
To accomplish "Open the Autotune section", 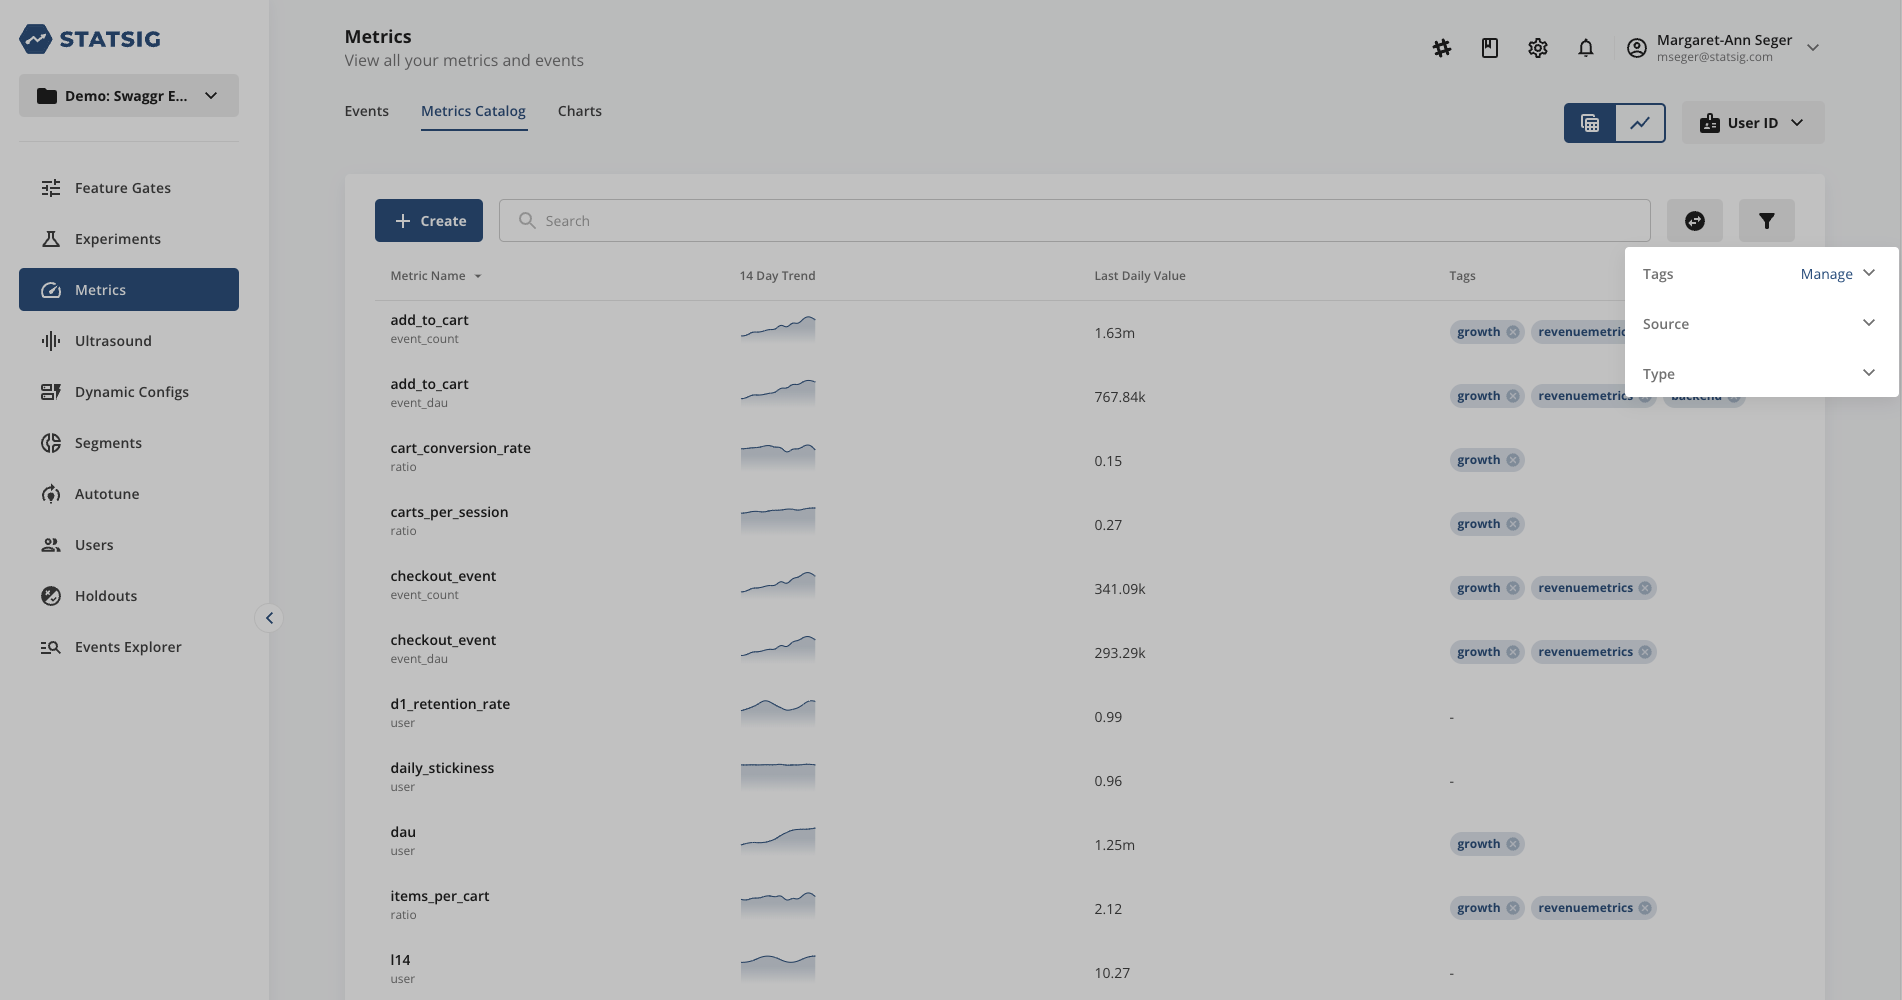I will (107, 493).
